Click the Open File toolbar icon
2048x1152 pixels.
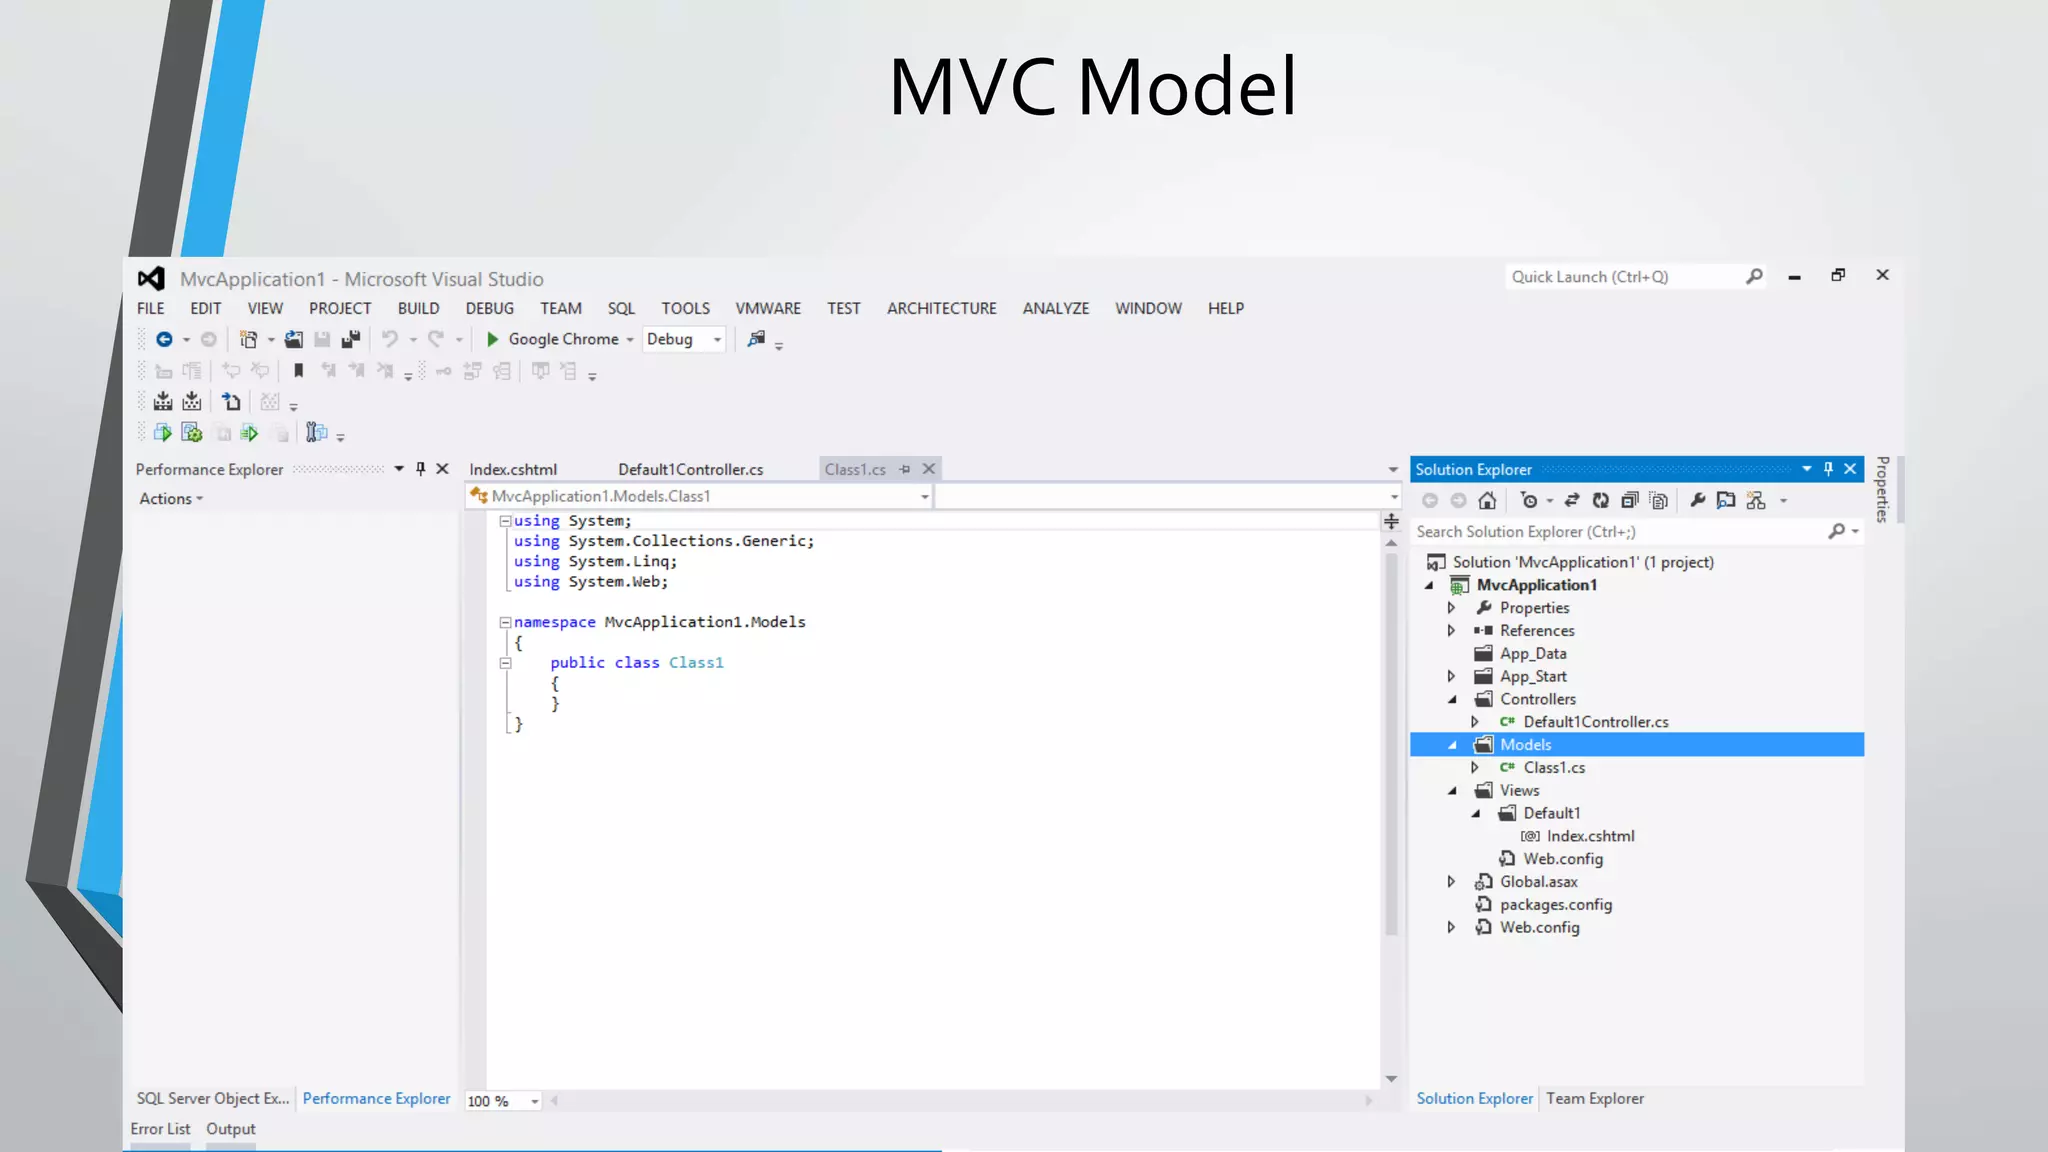point(293,340)
